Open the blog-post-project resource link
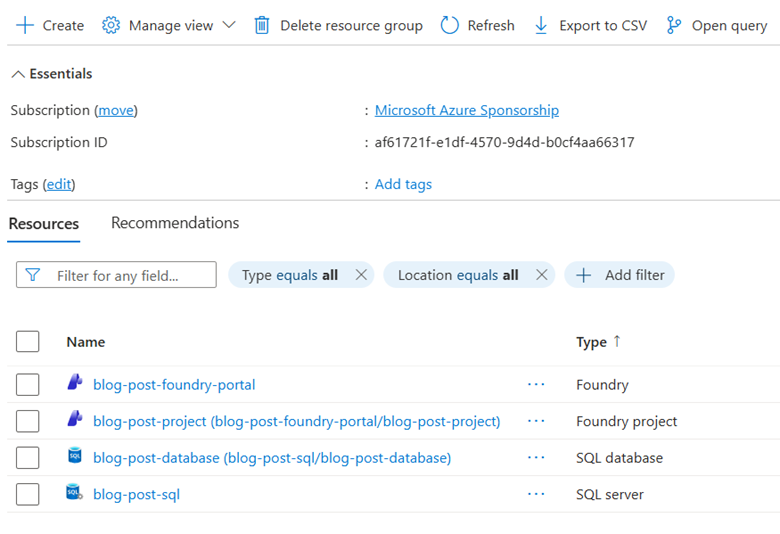Viewport: 780px width, 534px height. 296,422
